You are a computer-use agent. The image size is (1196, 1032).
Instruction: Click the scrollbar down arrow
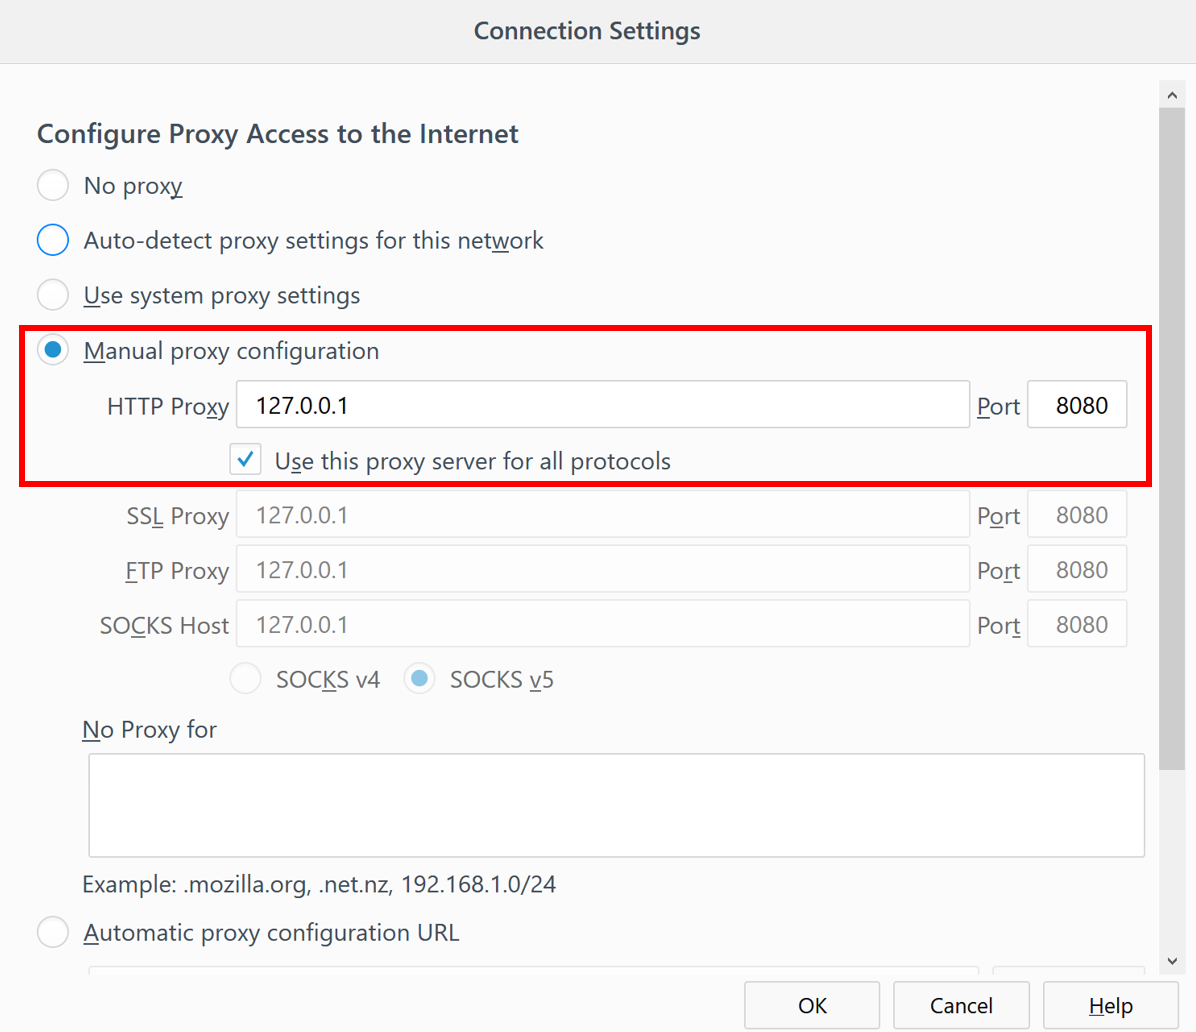click(x=1172, y=961)
